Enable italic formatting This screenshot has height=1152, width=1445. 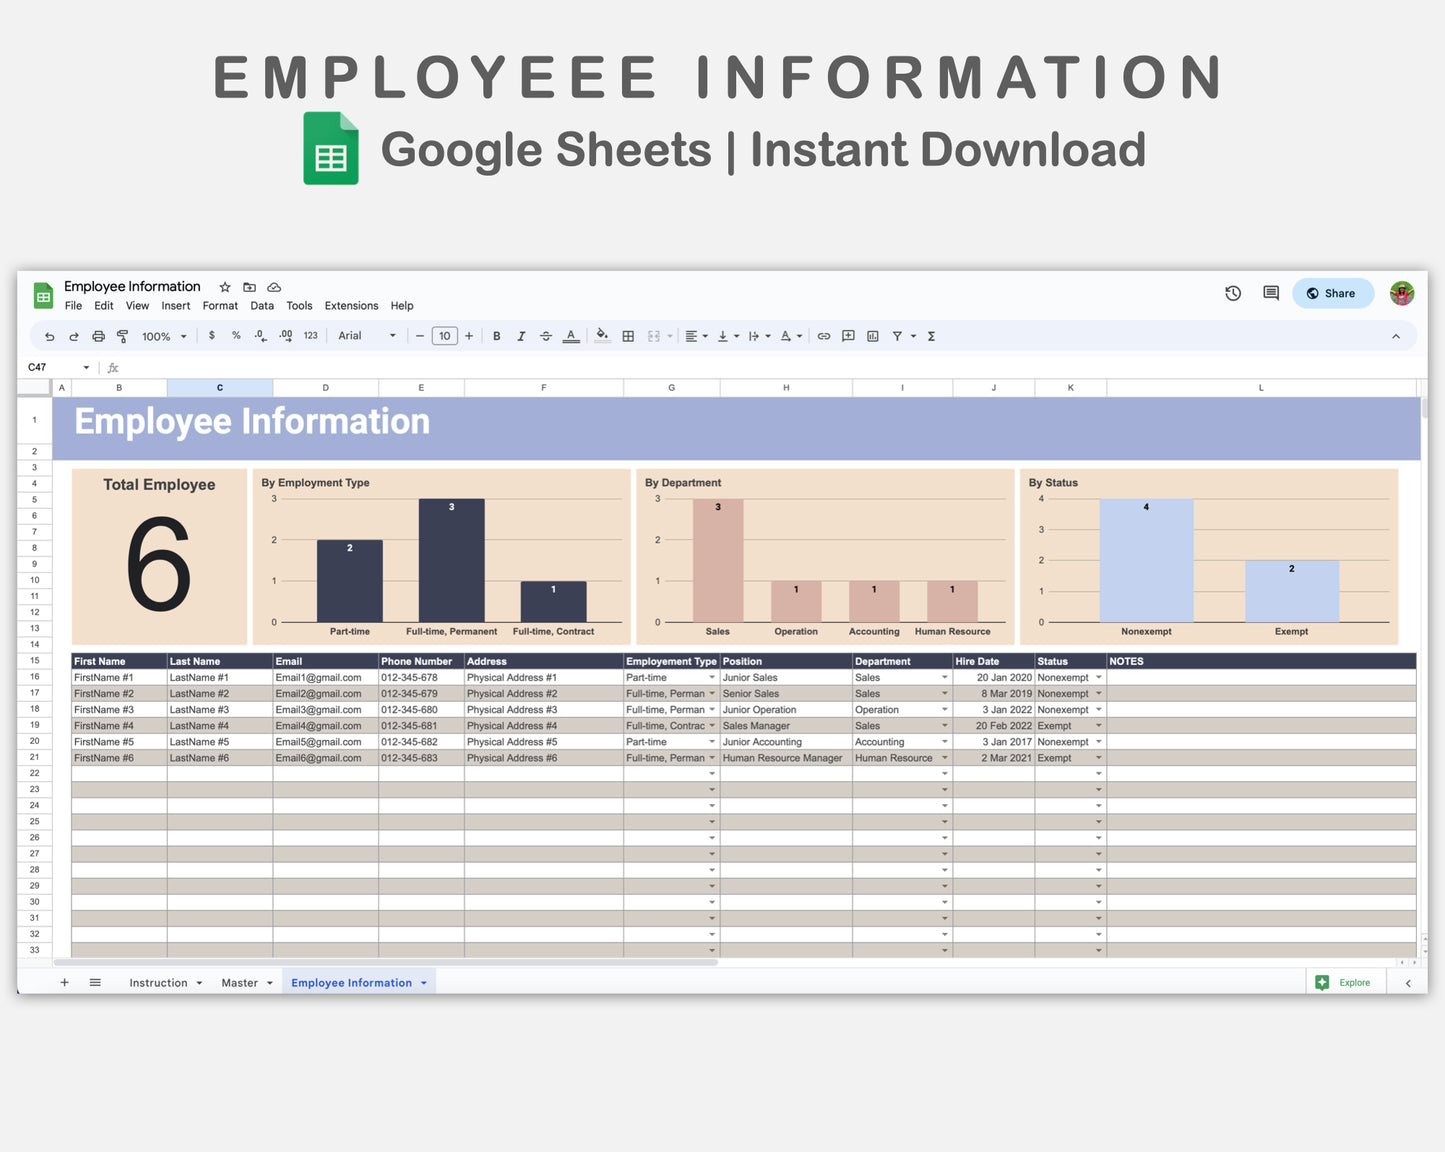tap(521, 336)
